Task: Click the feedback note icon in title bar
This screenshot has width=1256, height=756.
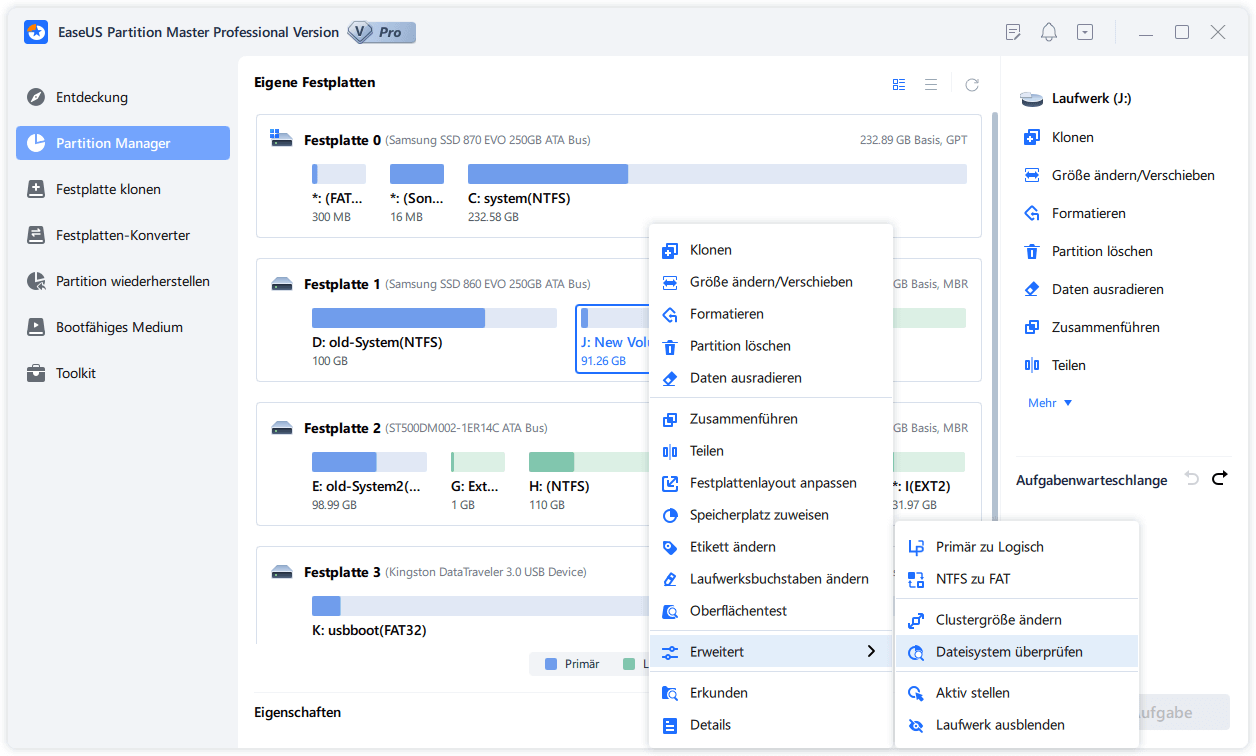Action: pyautogui.click(x=1013, y=32)
